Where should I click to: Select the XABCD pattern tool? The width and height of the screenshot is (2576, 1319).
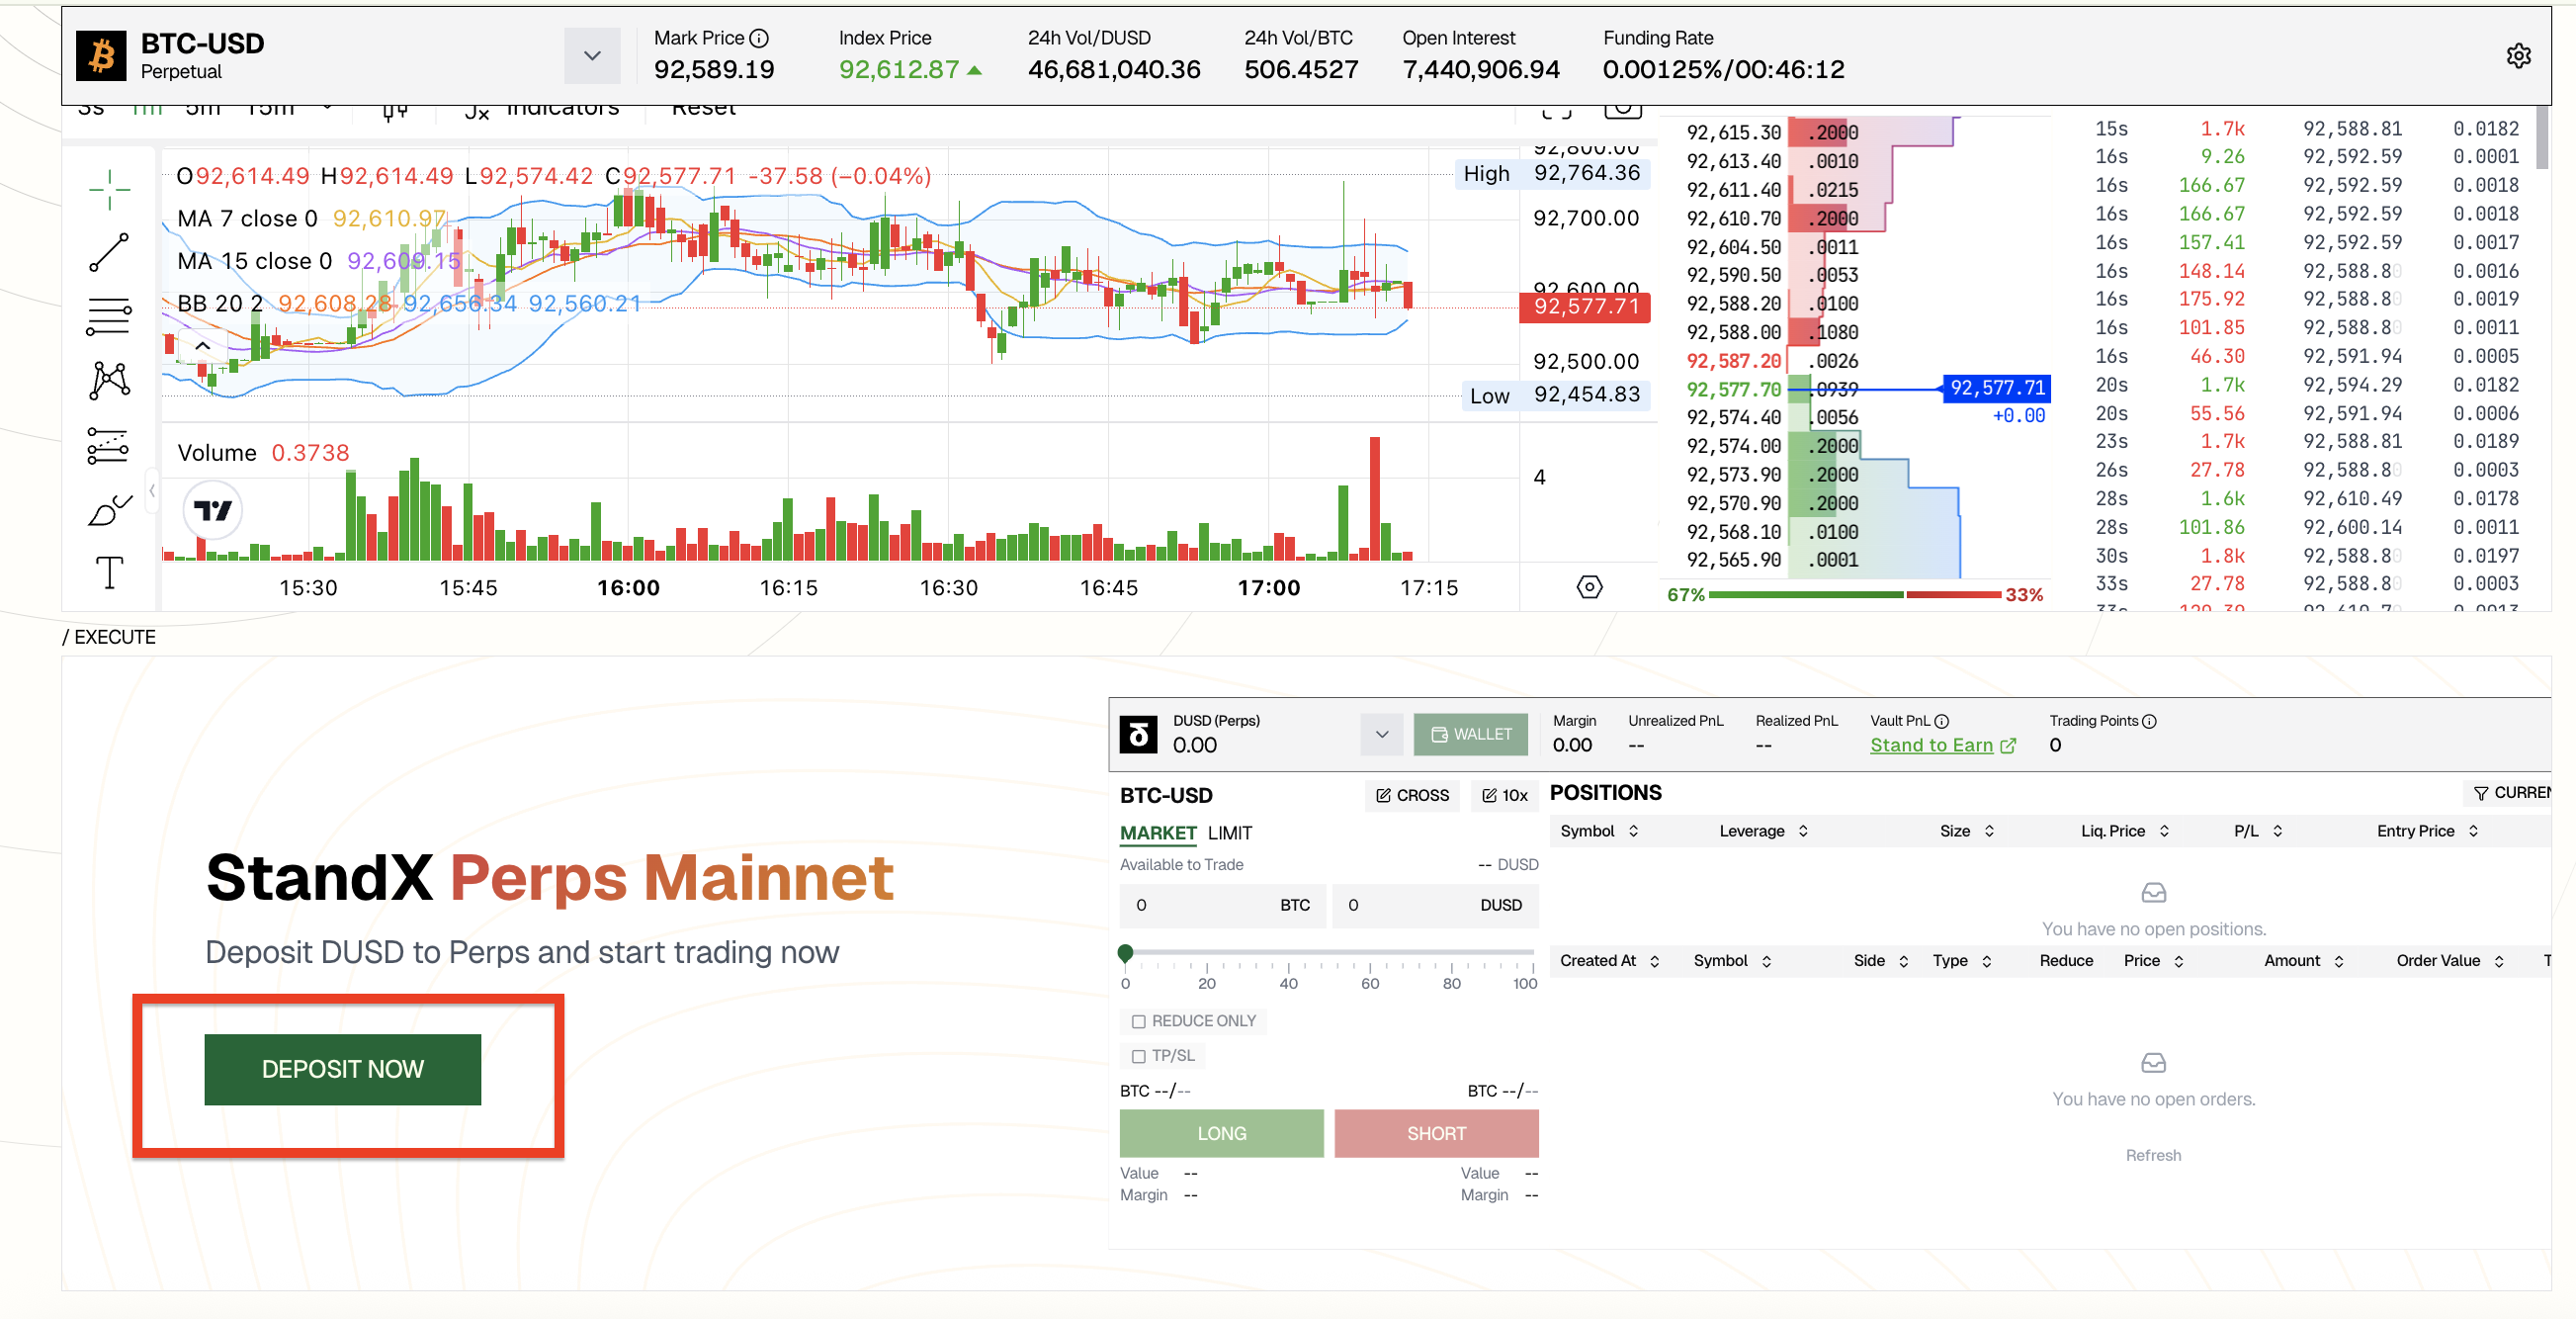(109, 380)
